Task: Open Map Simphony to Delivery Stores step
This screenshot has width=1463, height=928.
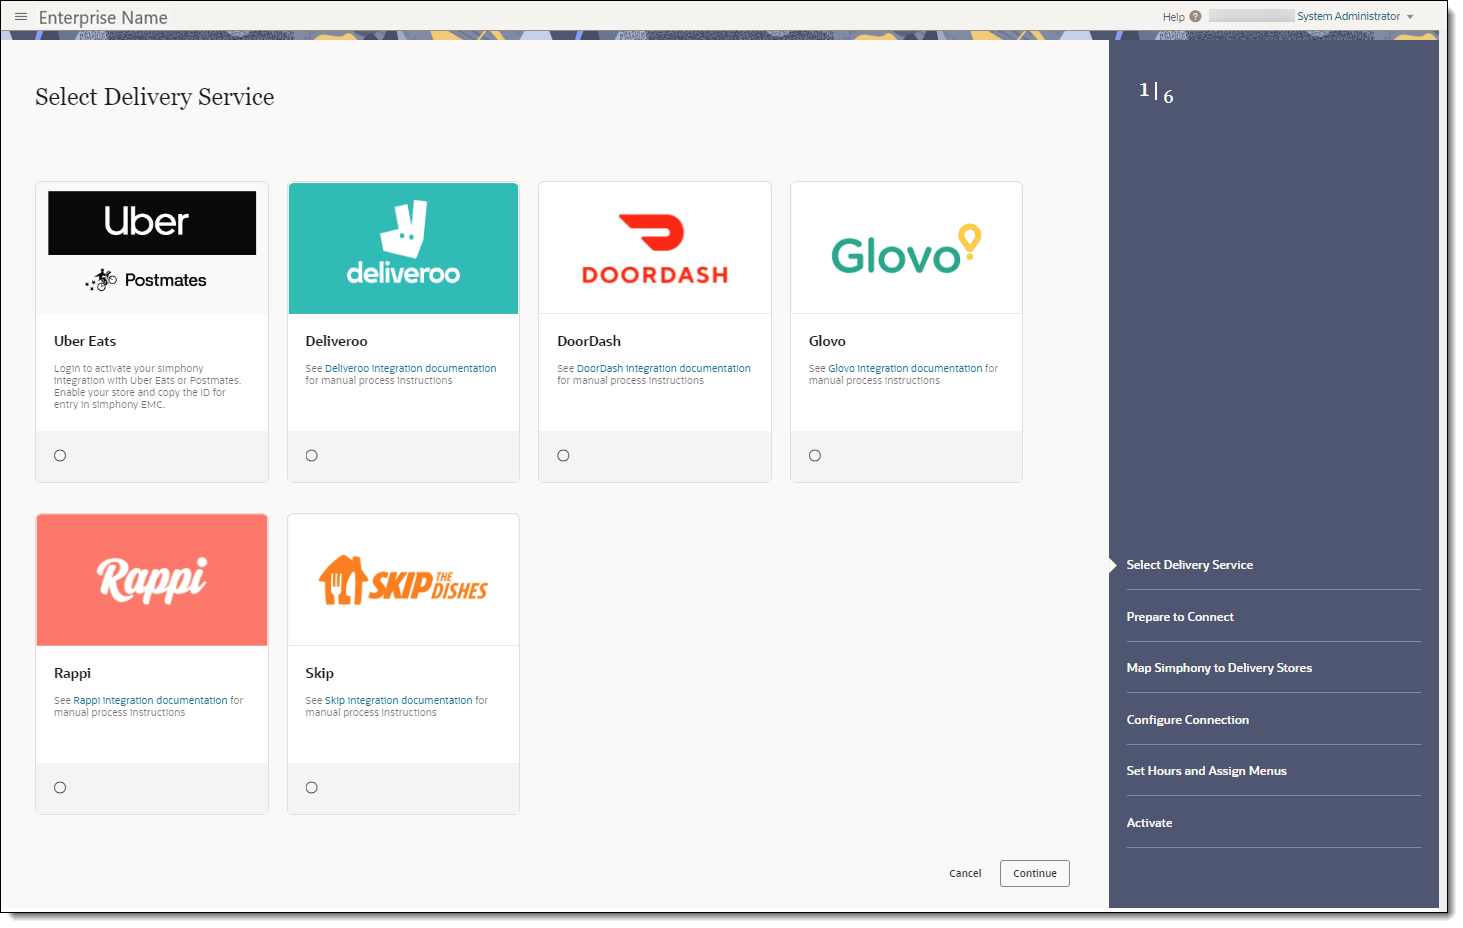Action: point(1219,668)
